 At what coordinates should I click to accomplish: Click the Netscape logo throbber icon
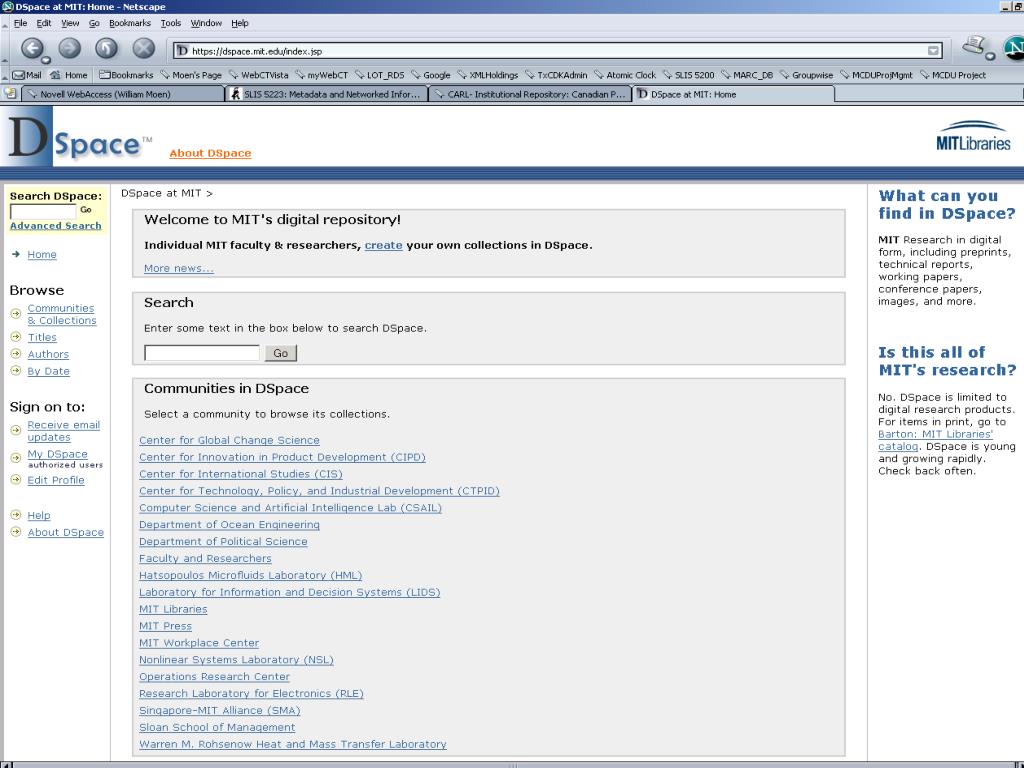(x=1014, y=48)
